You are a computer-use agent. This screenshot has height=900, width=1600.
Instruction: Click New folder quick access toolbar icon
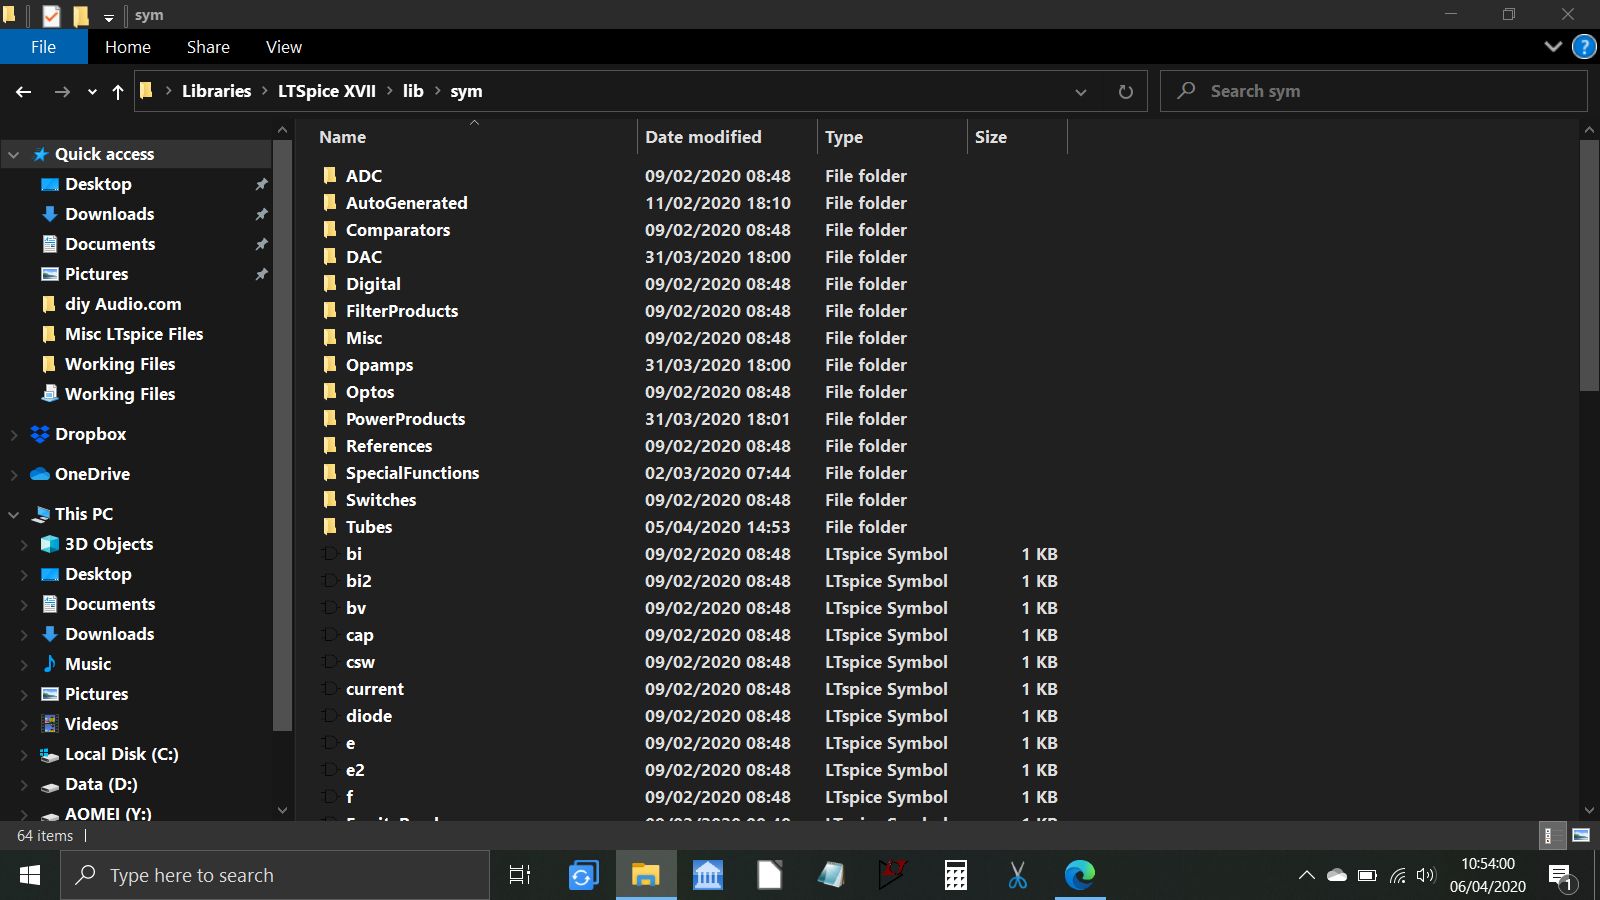pyautogui.click(x=81, y=15)
